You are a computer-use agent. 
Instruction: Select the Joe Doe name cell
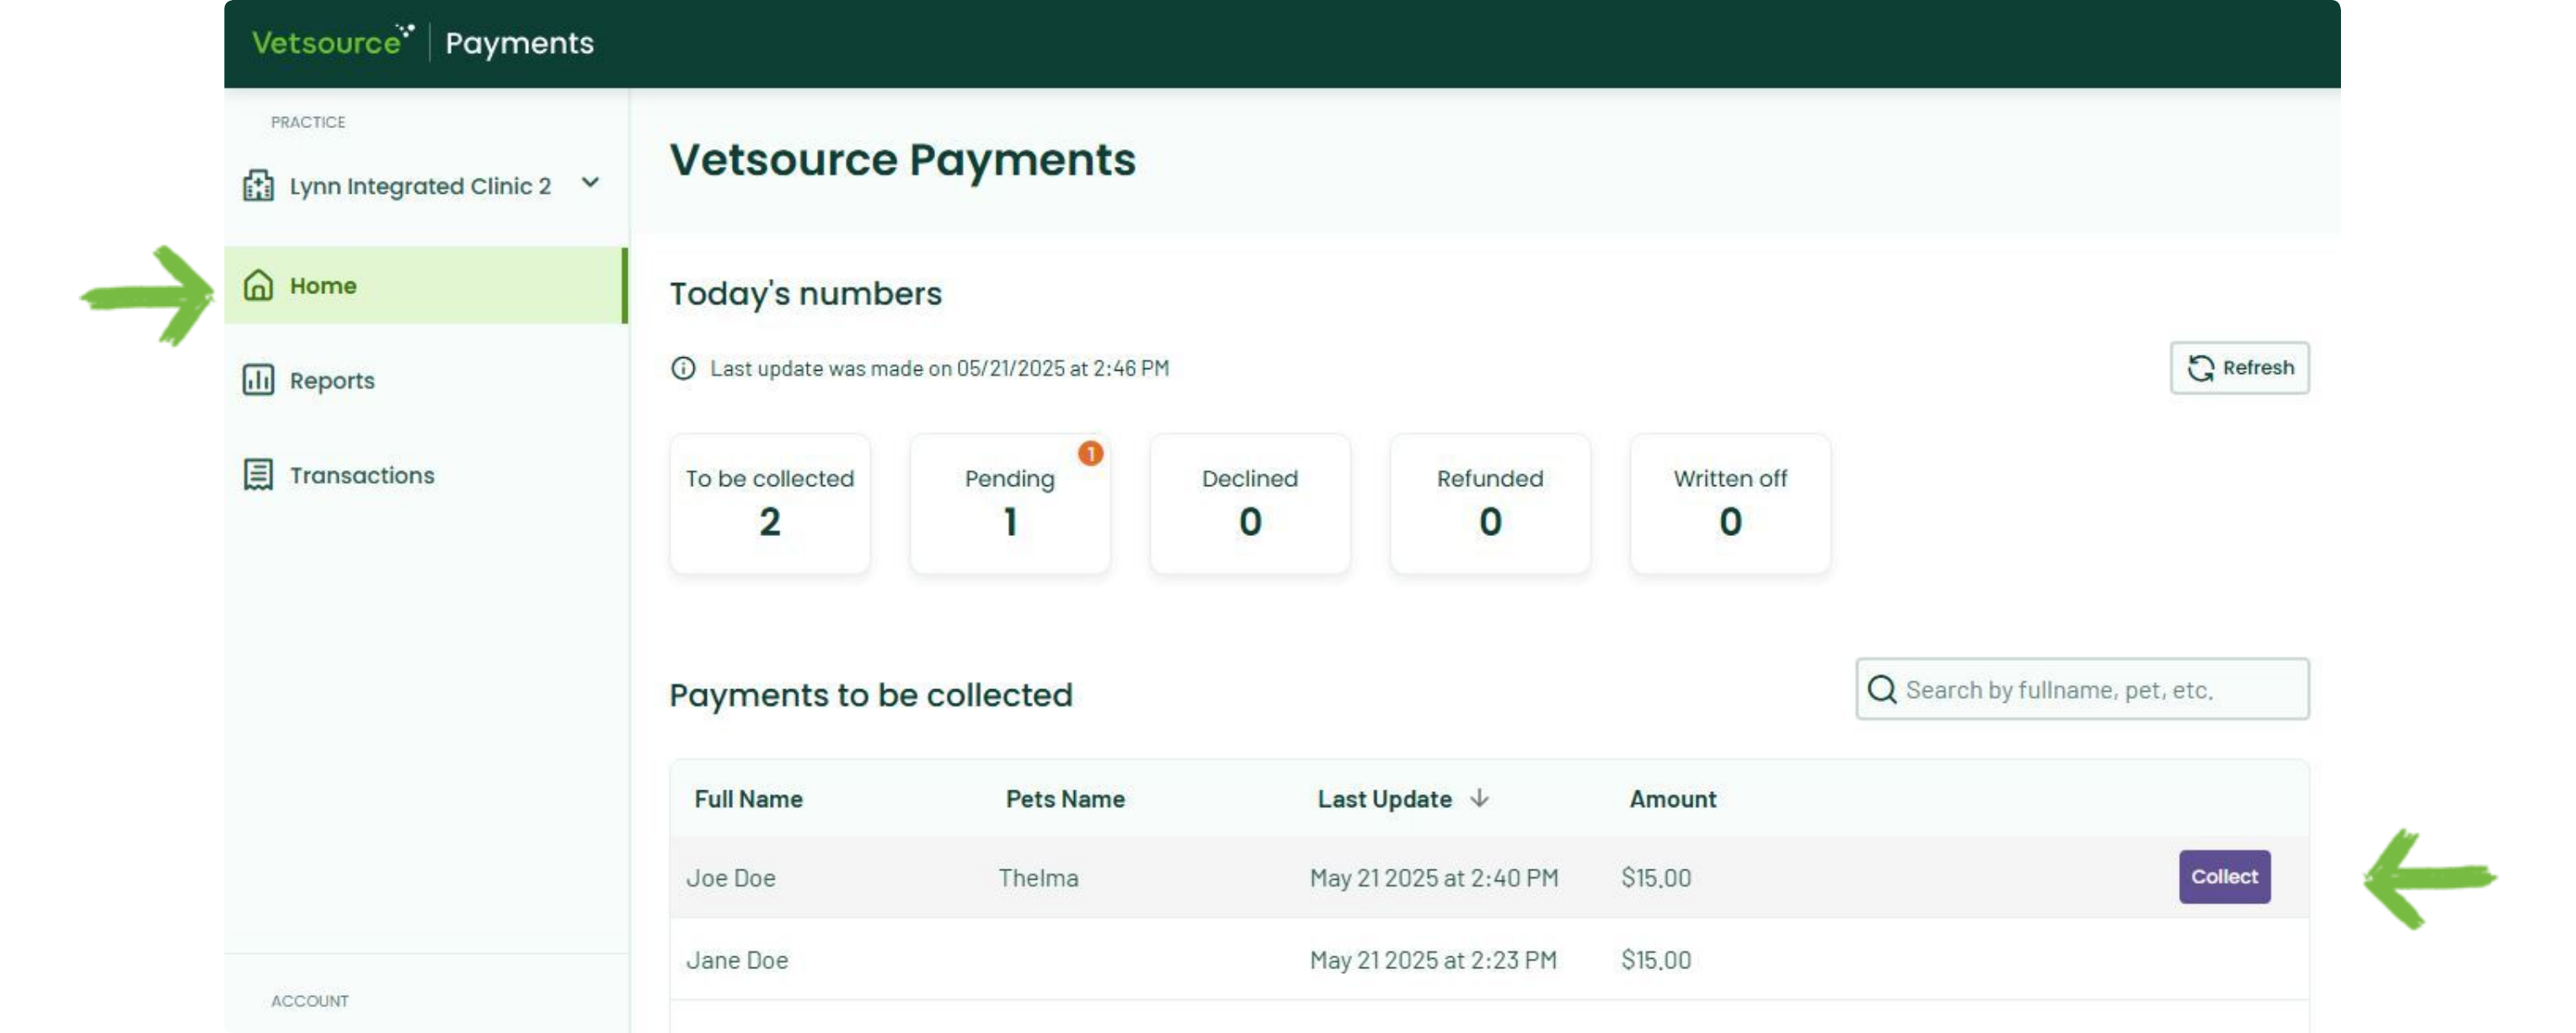point(731,878)
